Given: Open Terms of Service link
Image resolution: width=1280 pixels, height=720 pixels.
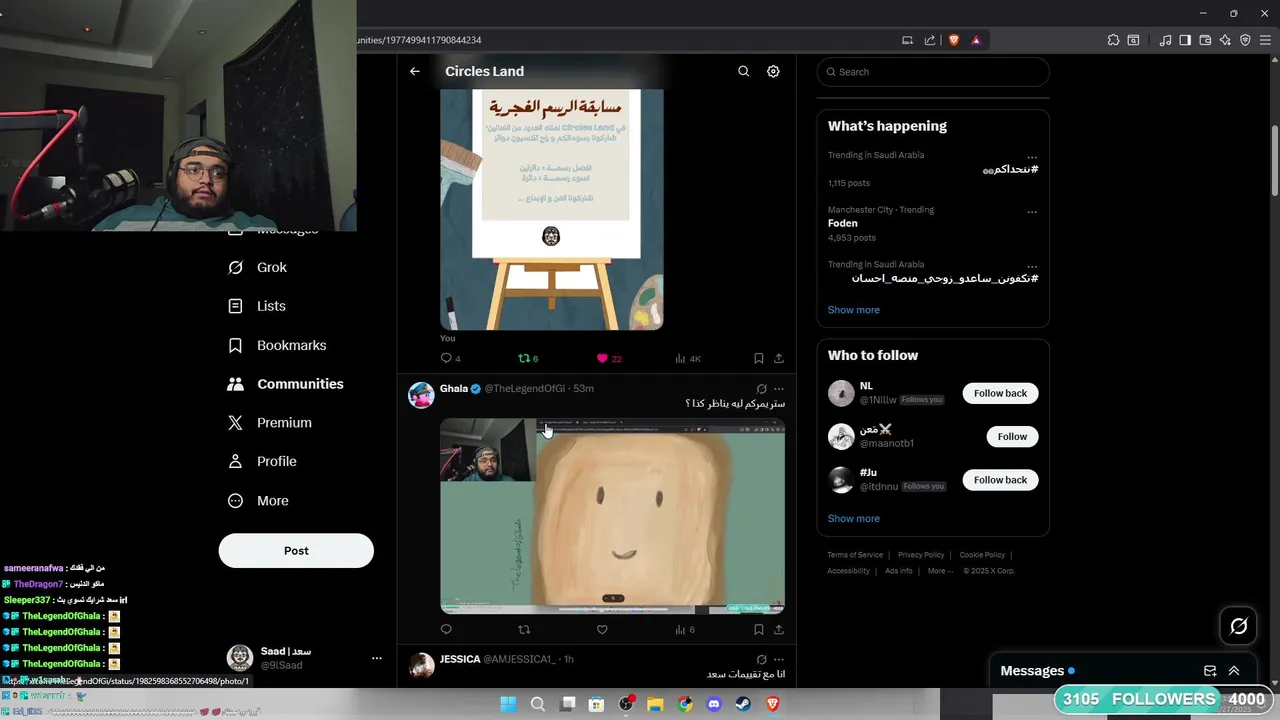Looking at the screenshot, I should pyautogui.click(x=855, y=555).
